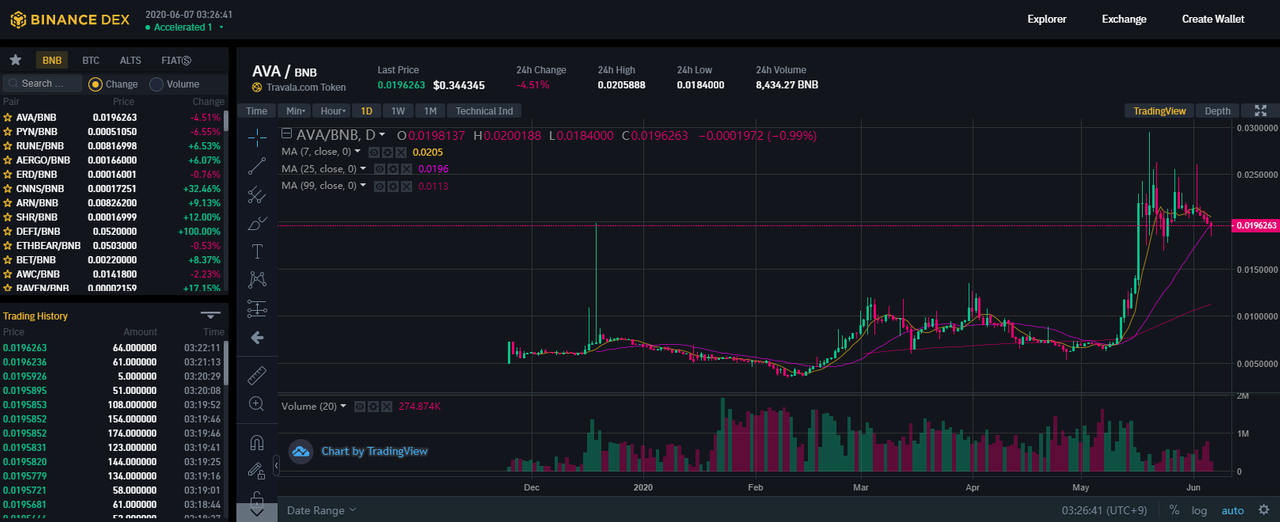This screenshot has height=522, width=1280.
Task: Select the ruler measure tool
Action: click(x=257, y=375)
